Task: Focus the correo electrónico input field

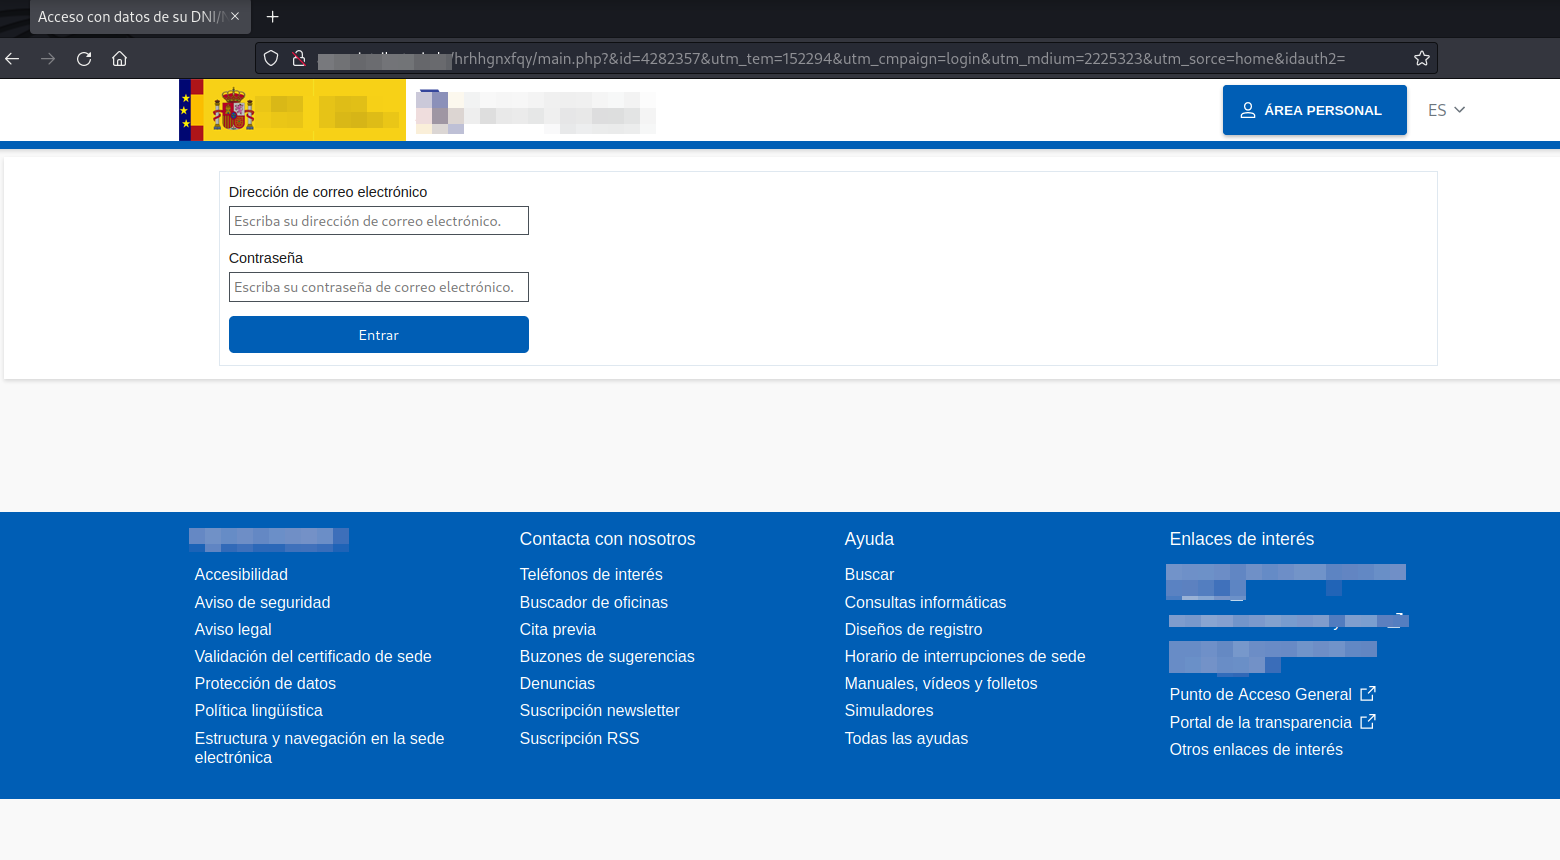Action: (x=378, y=221)
